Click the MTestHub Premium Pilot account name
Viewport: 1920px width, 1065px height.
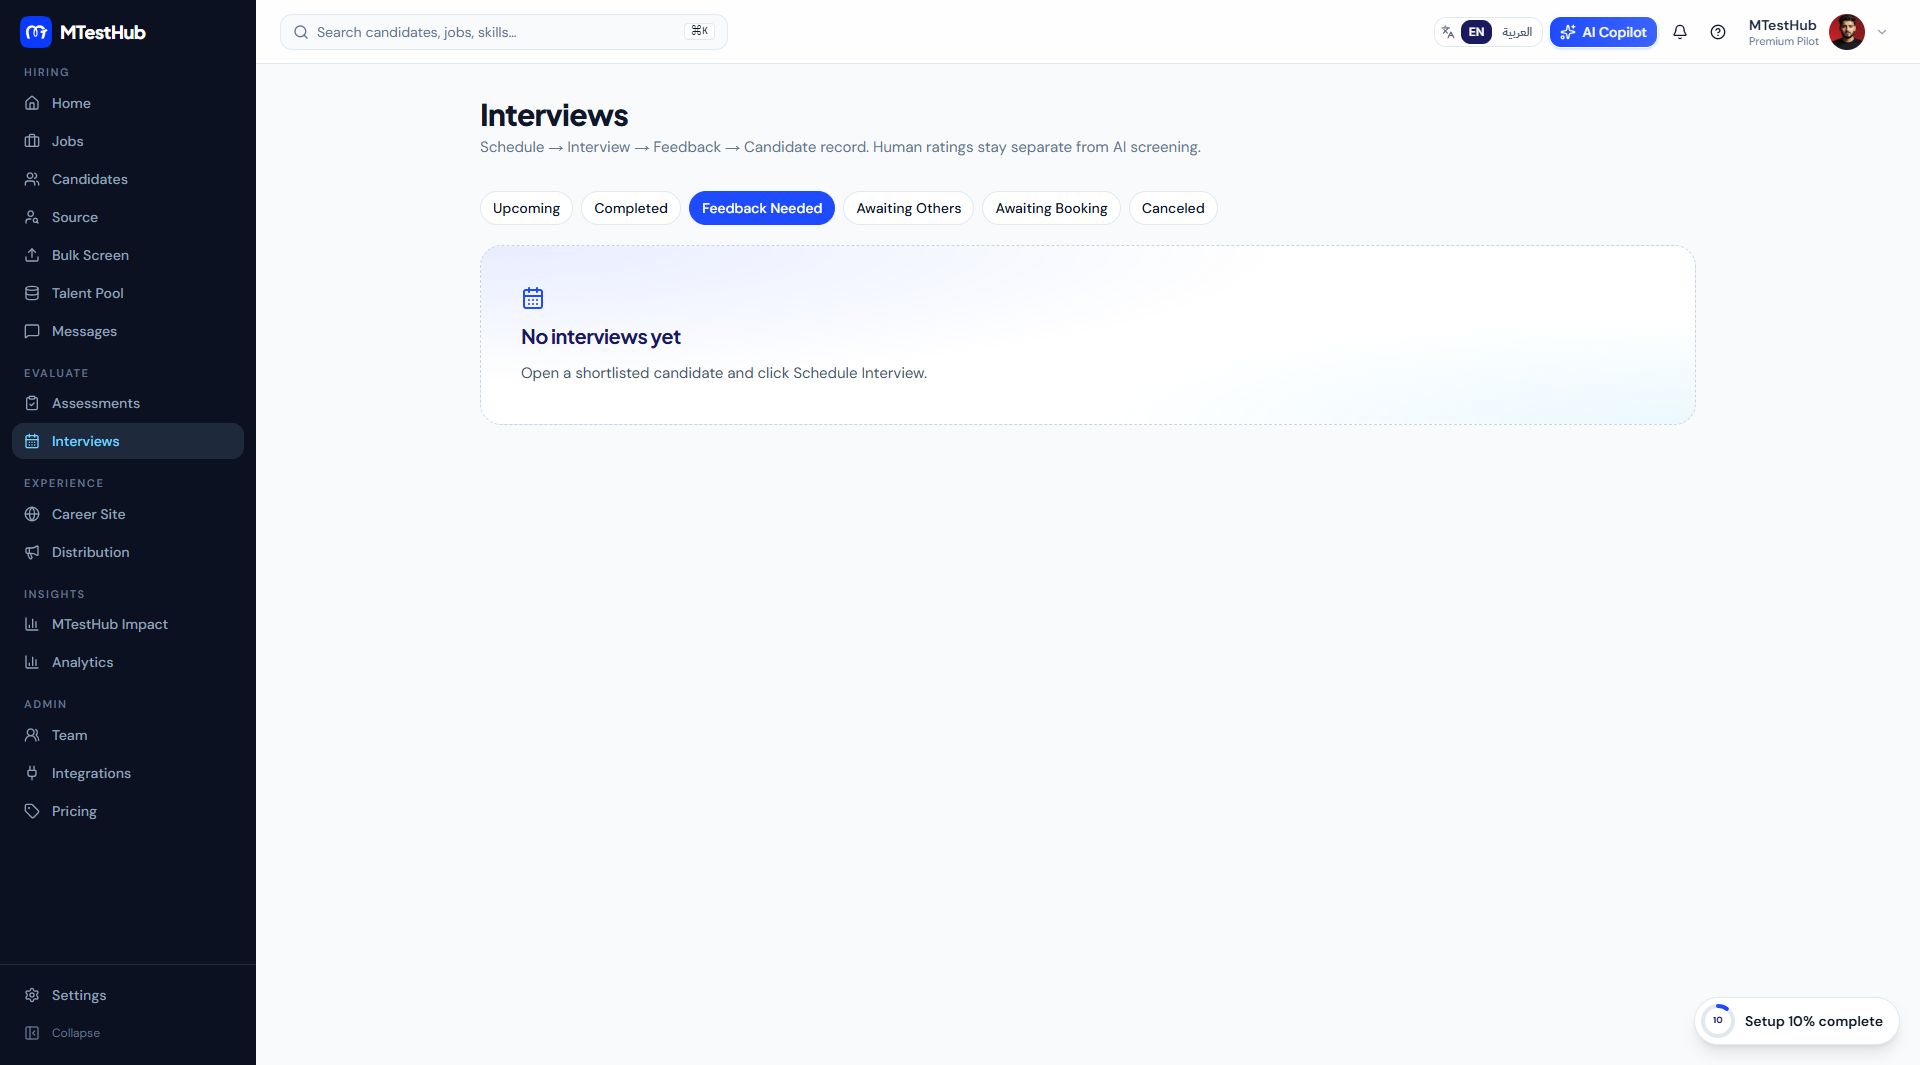1783,32
